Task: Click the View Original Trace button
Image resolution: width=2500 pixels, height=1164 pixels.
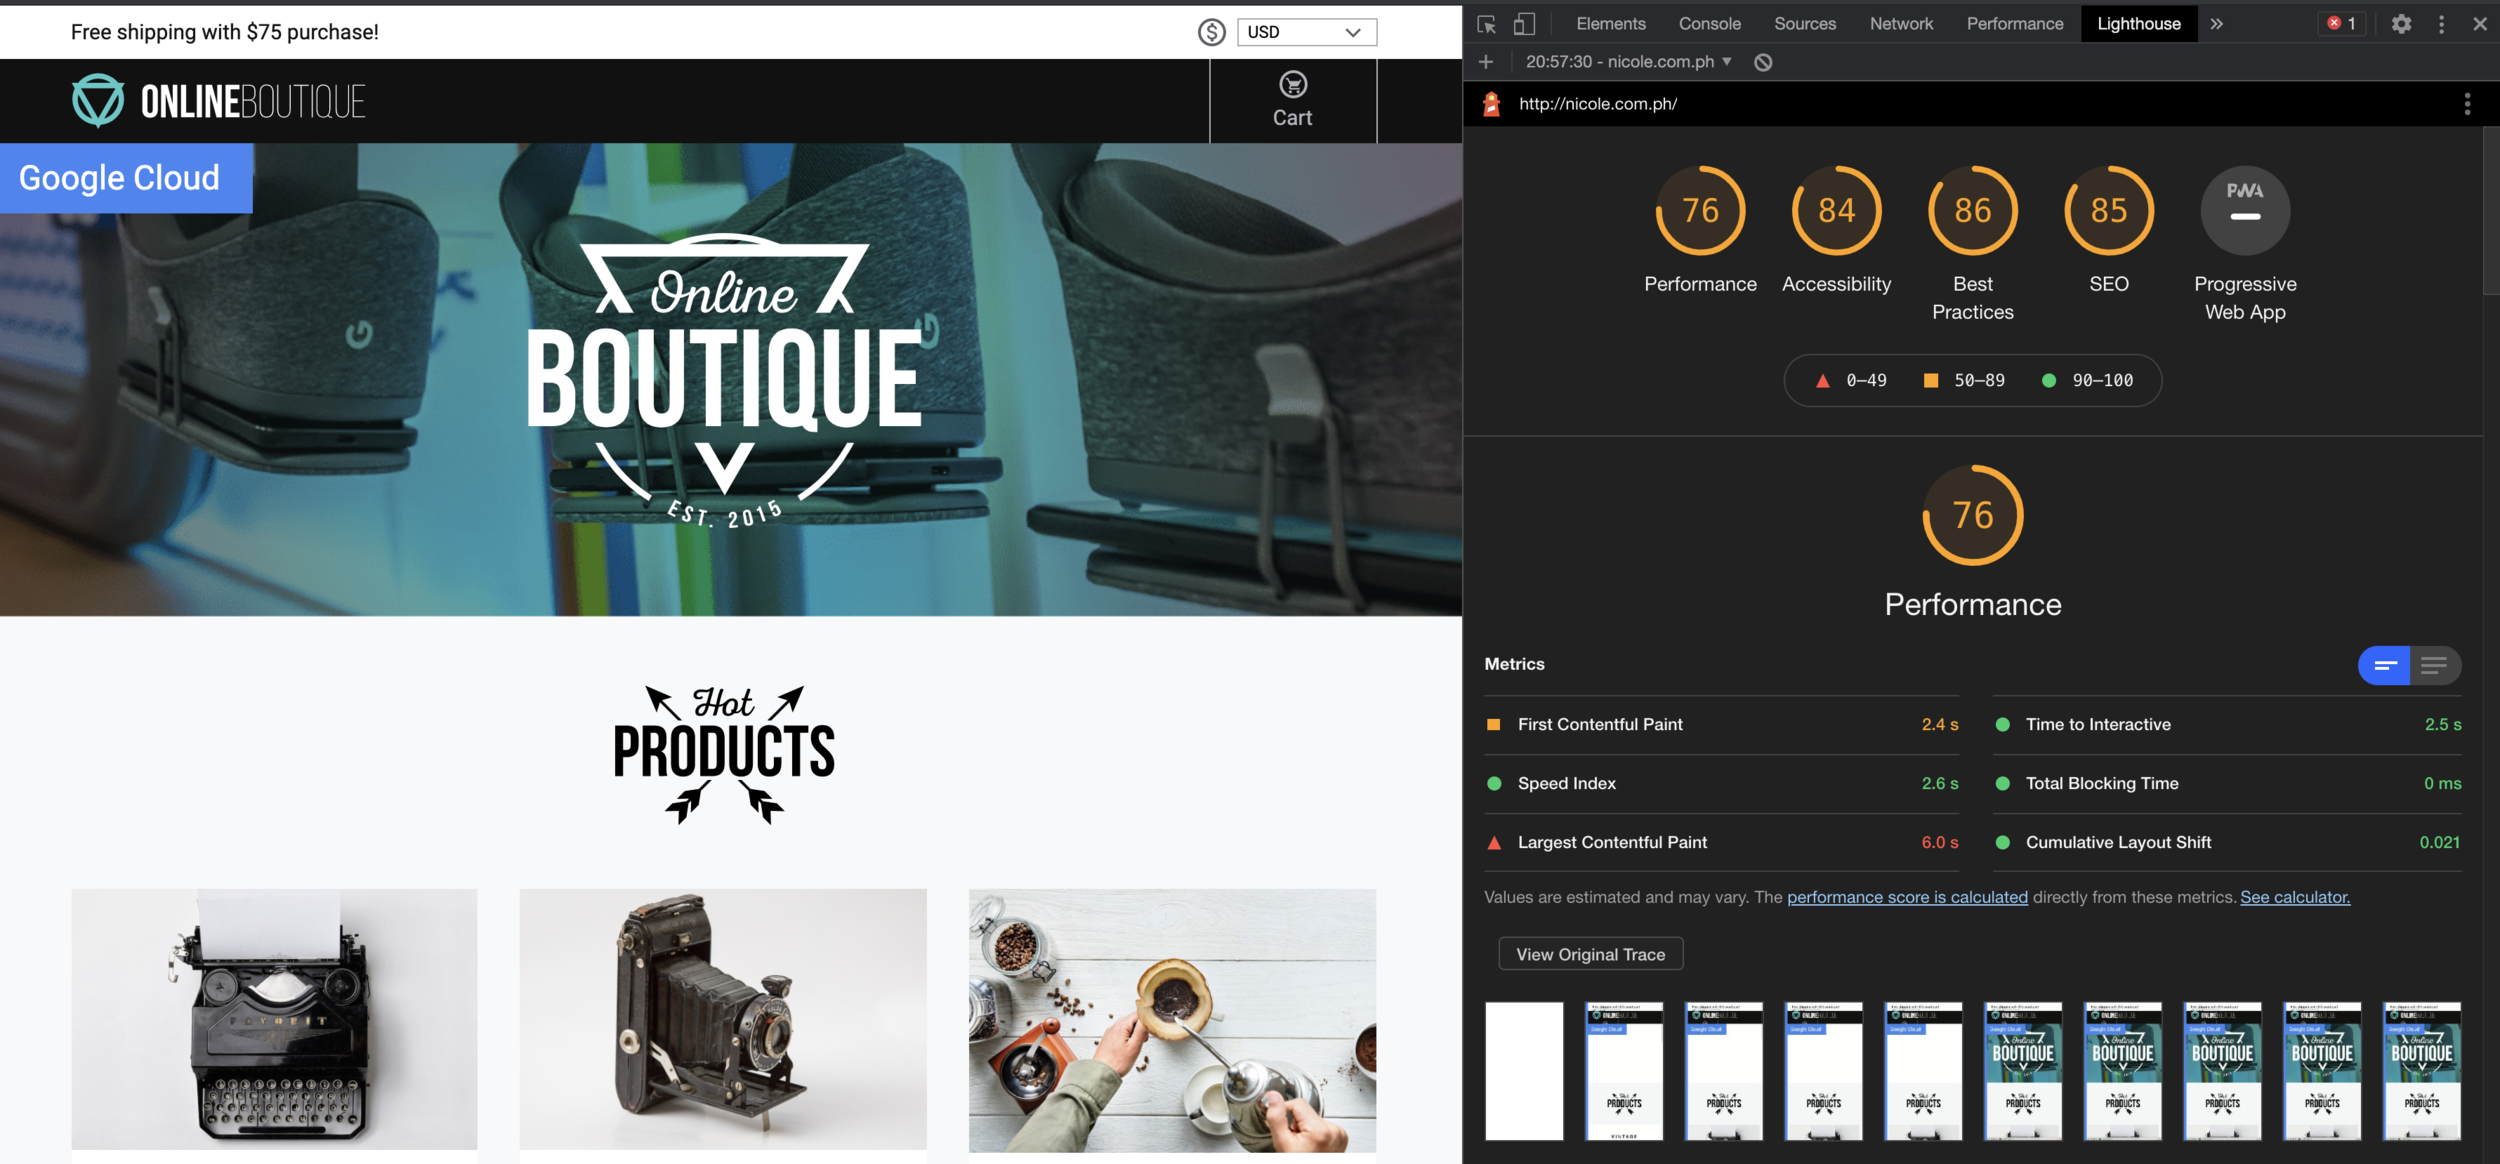Action: [x=1590, y=954]
